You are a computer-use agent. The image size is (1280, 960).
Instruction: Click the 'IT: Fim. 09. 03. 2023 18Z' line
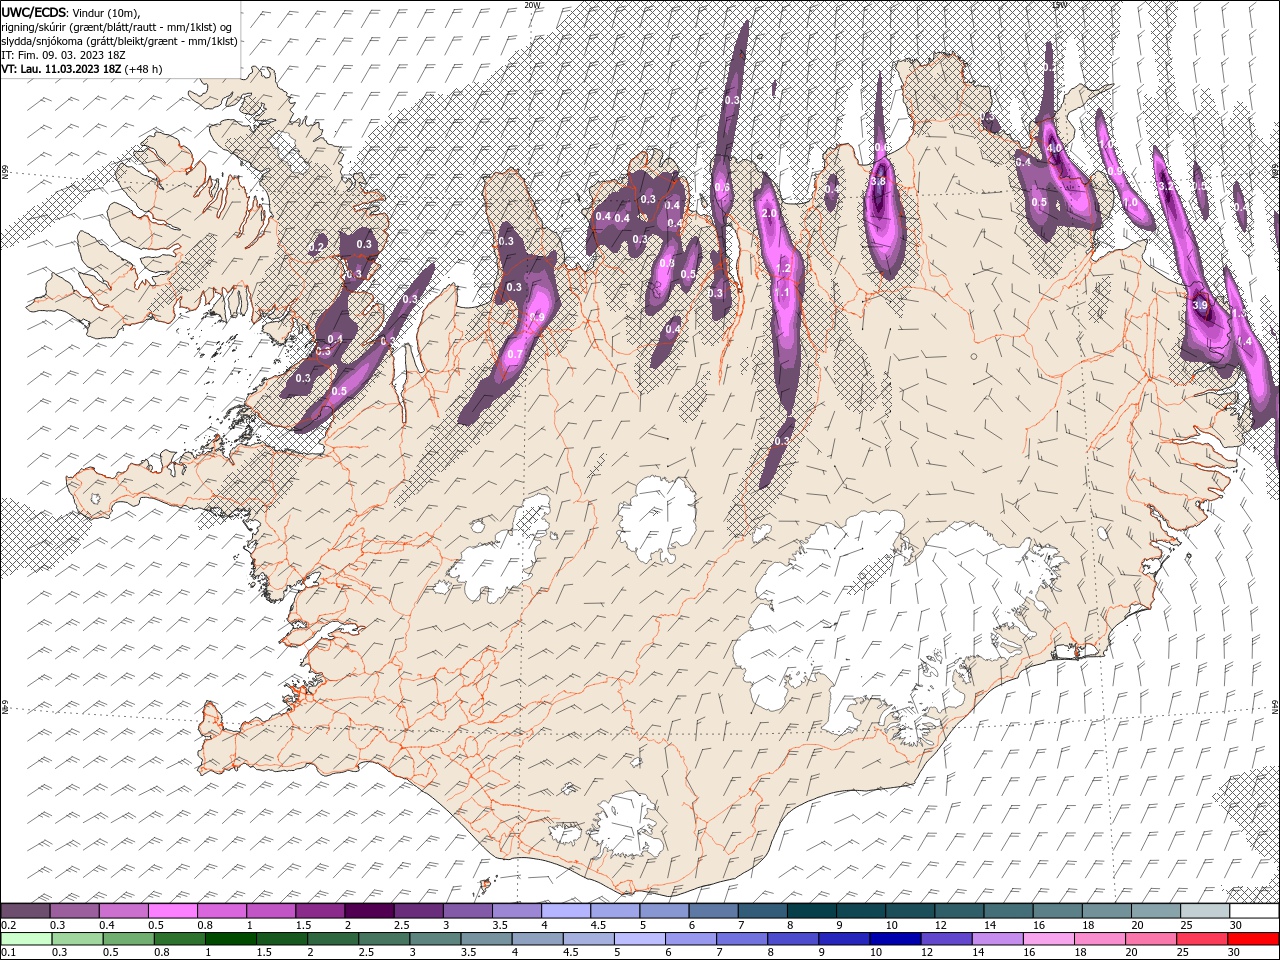63,55
